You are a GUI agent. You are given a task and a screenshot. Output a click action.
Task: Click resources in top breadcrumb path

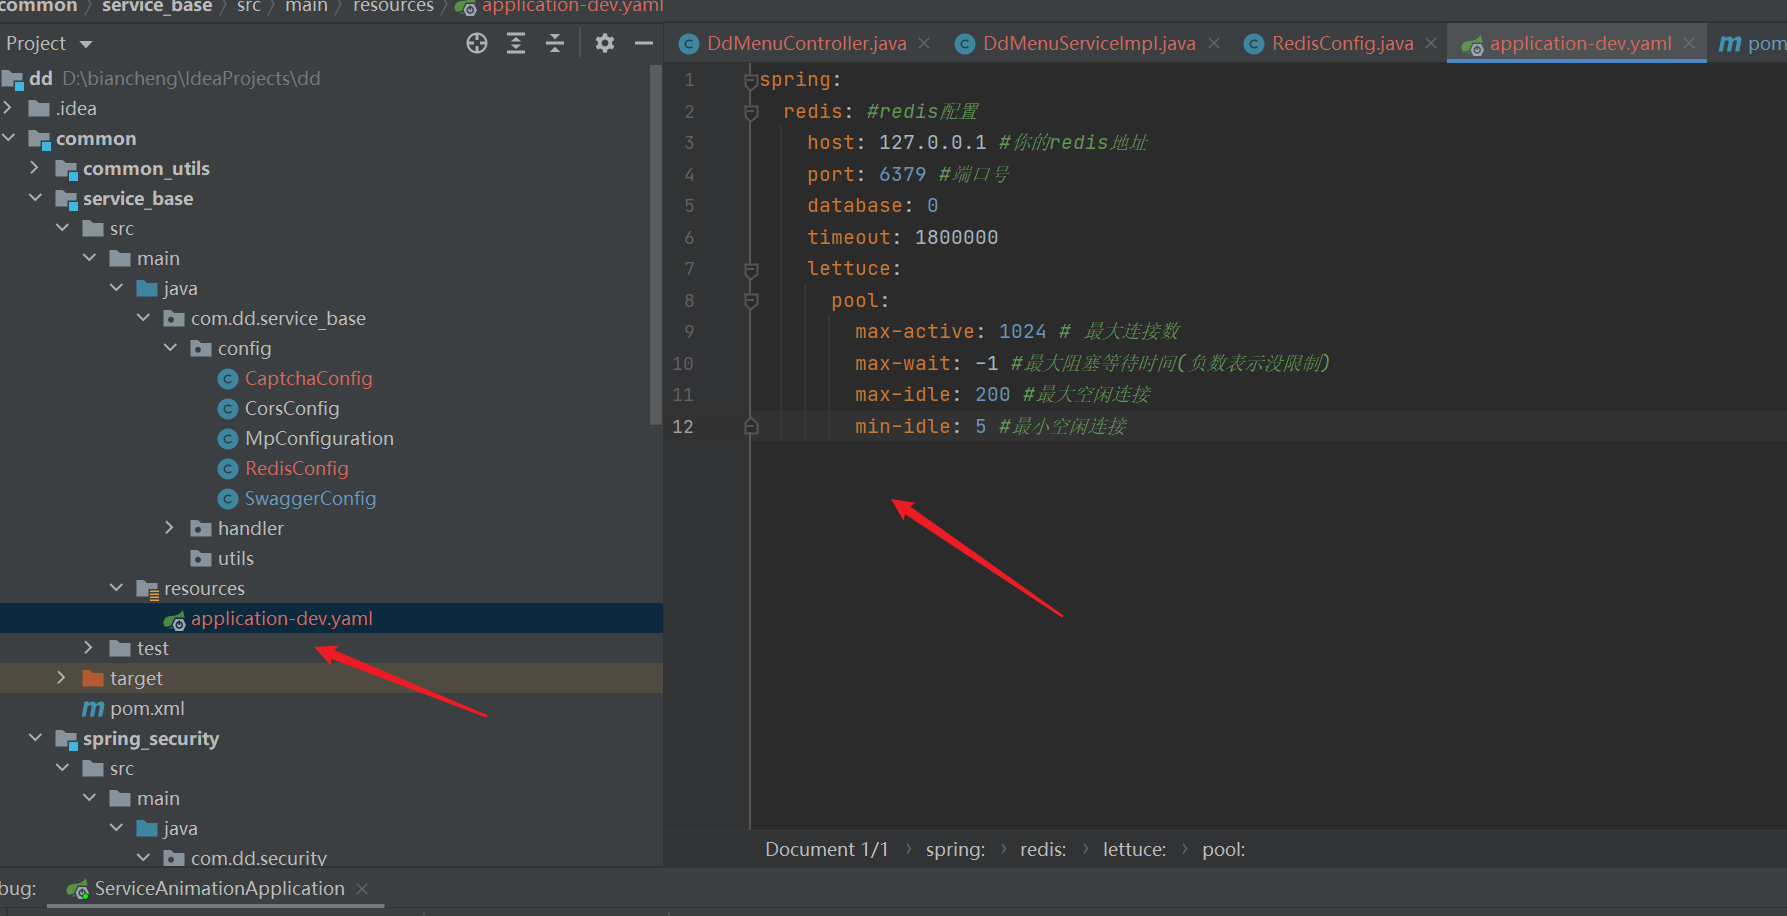tap(392, 8)
